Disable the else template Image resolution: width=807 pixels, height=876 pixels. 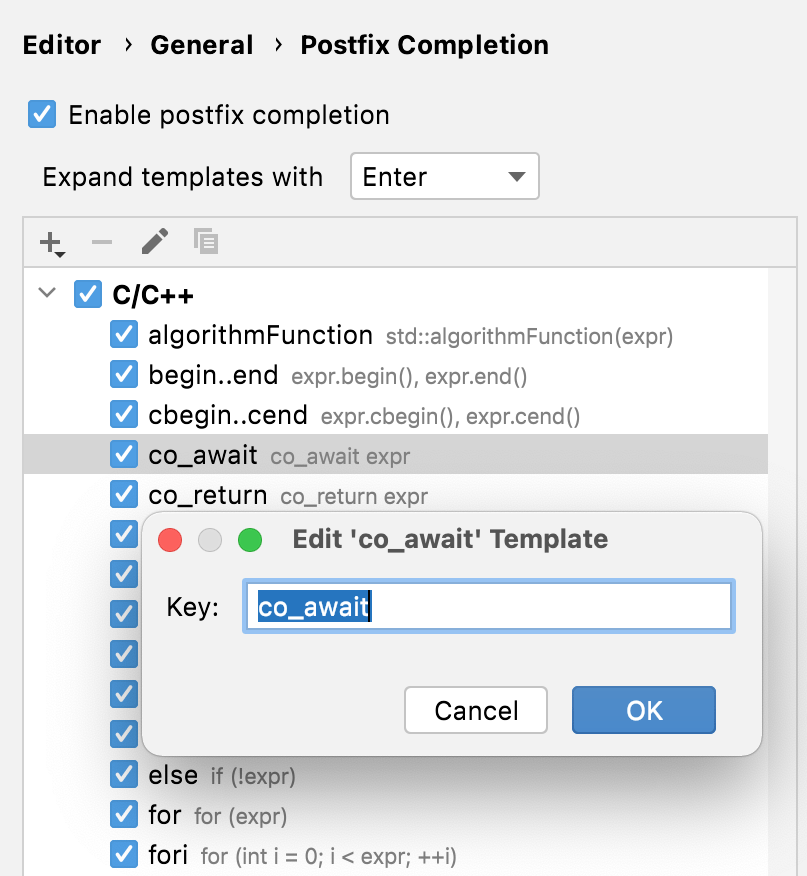click(x=124, y=775)
